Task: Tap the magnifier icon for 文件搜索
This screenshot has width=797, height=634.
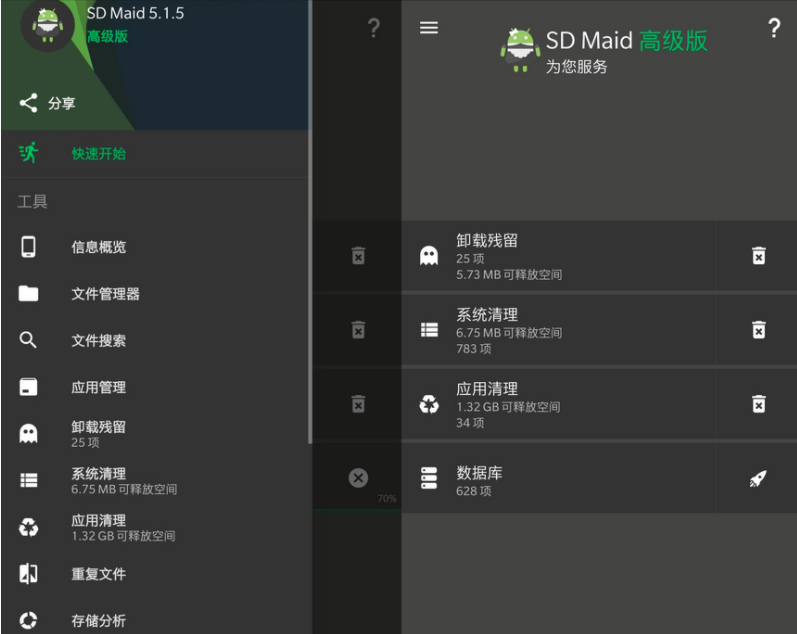Action: (28, 340)
